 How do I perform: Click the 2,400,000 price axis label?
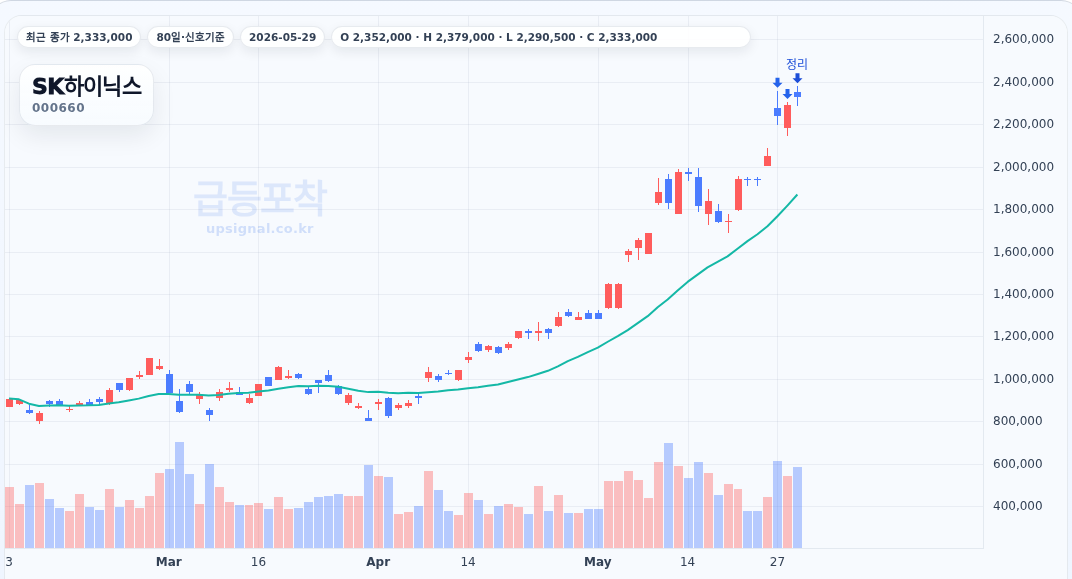[x=1023, y=82]
